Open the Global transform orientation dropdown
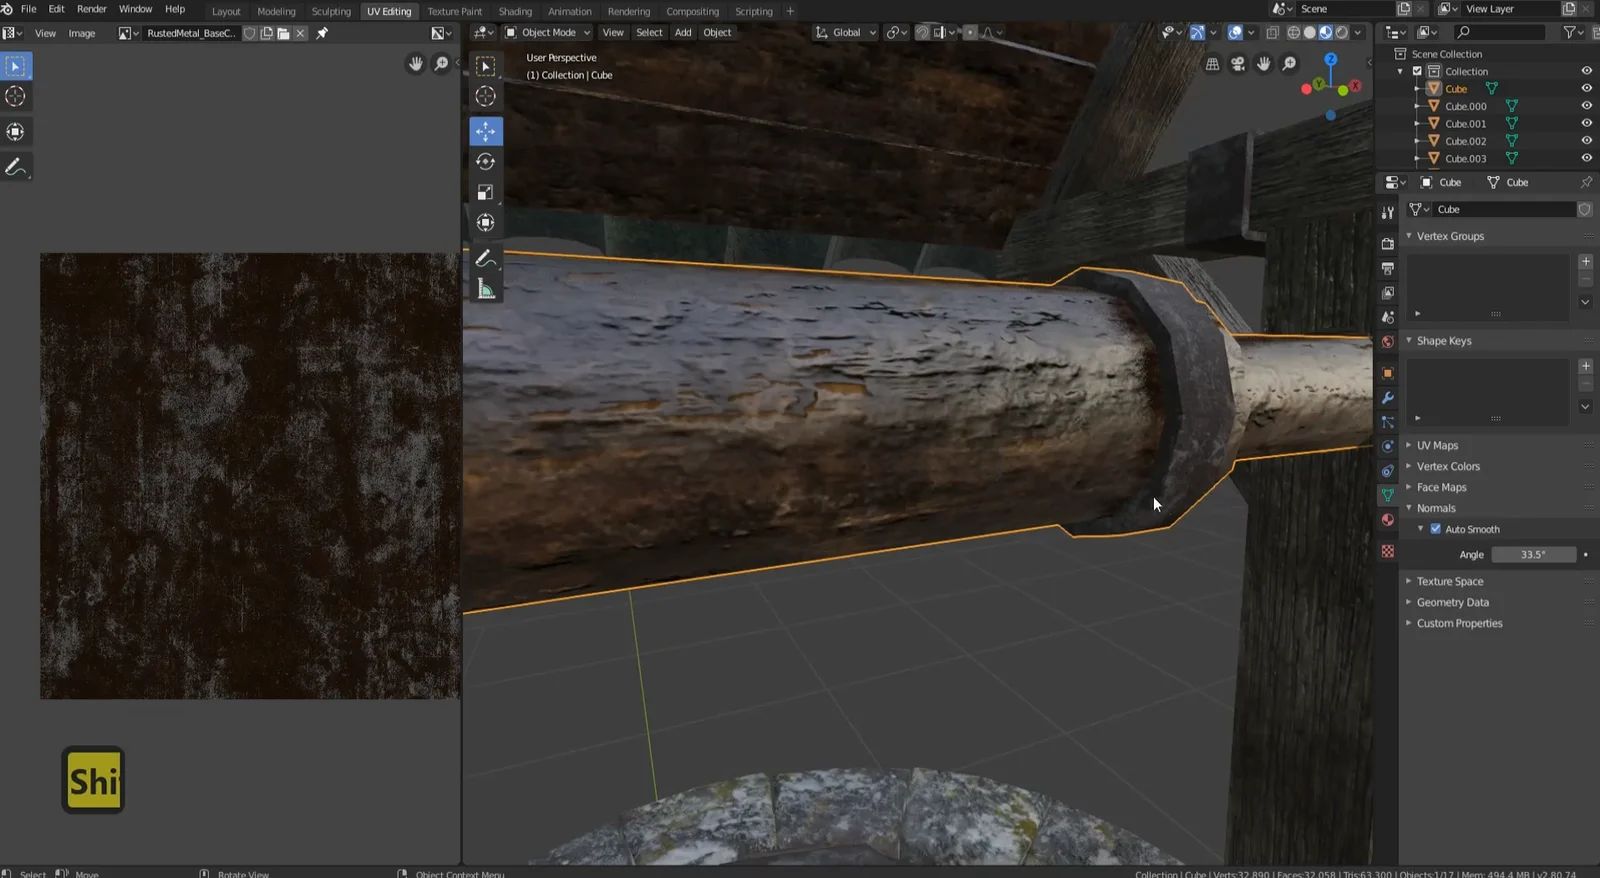Image resolution: width=1600 pixels, height=878 pixels. click(846, 33)
